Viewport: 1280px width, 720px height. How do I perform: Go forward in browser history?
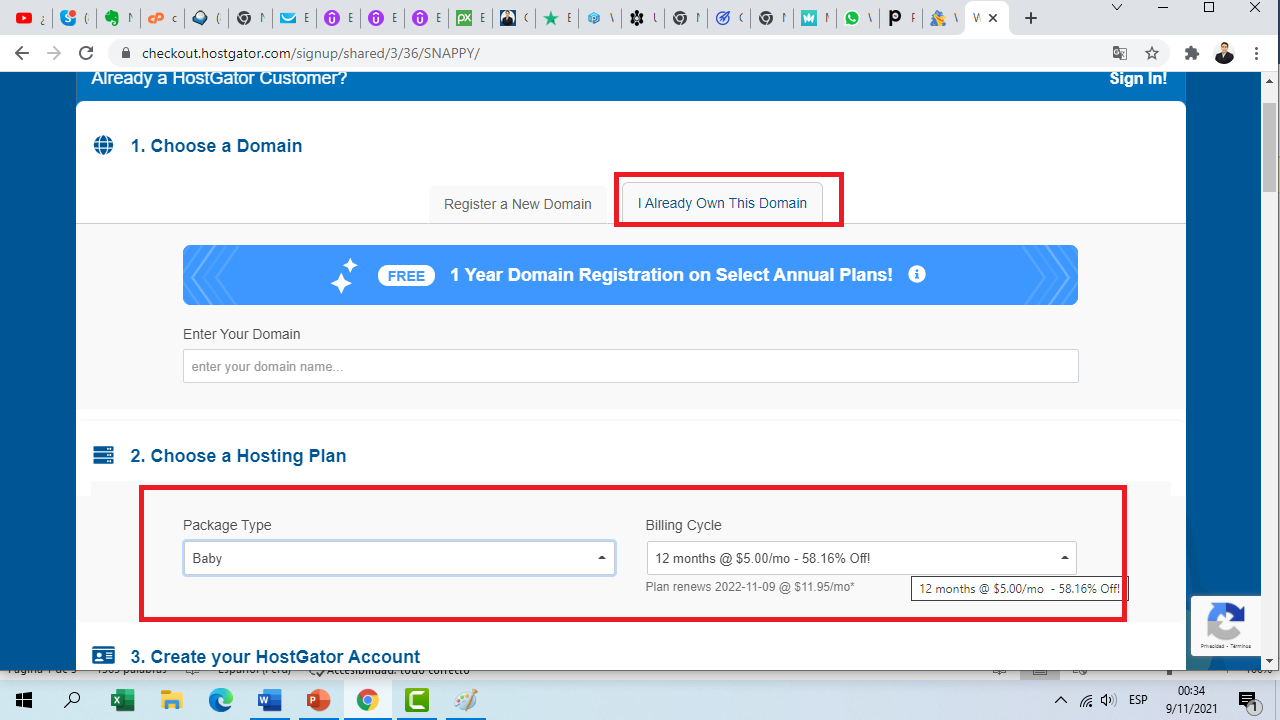coord(54,53)
